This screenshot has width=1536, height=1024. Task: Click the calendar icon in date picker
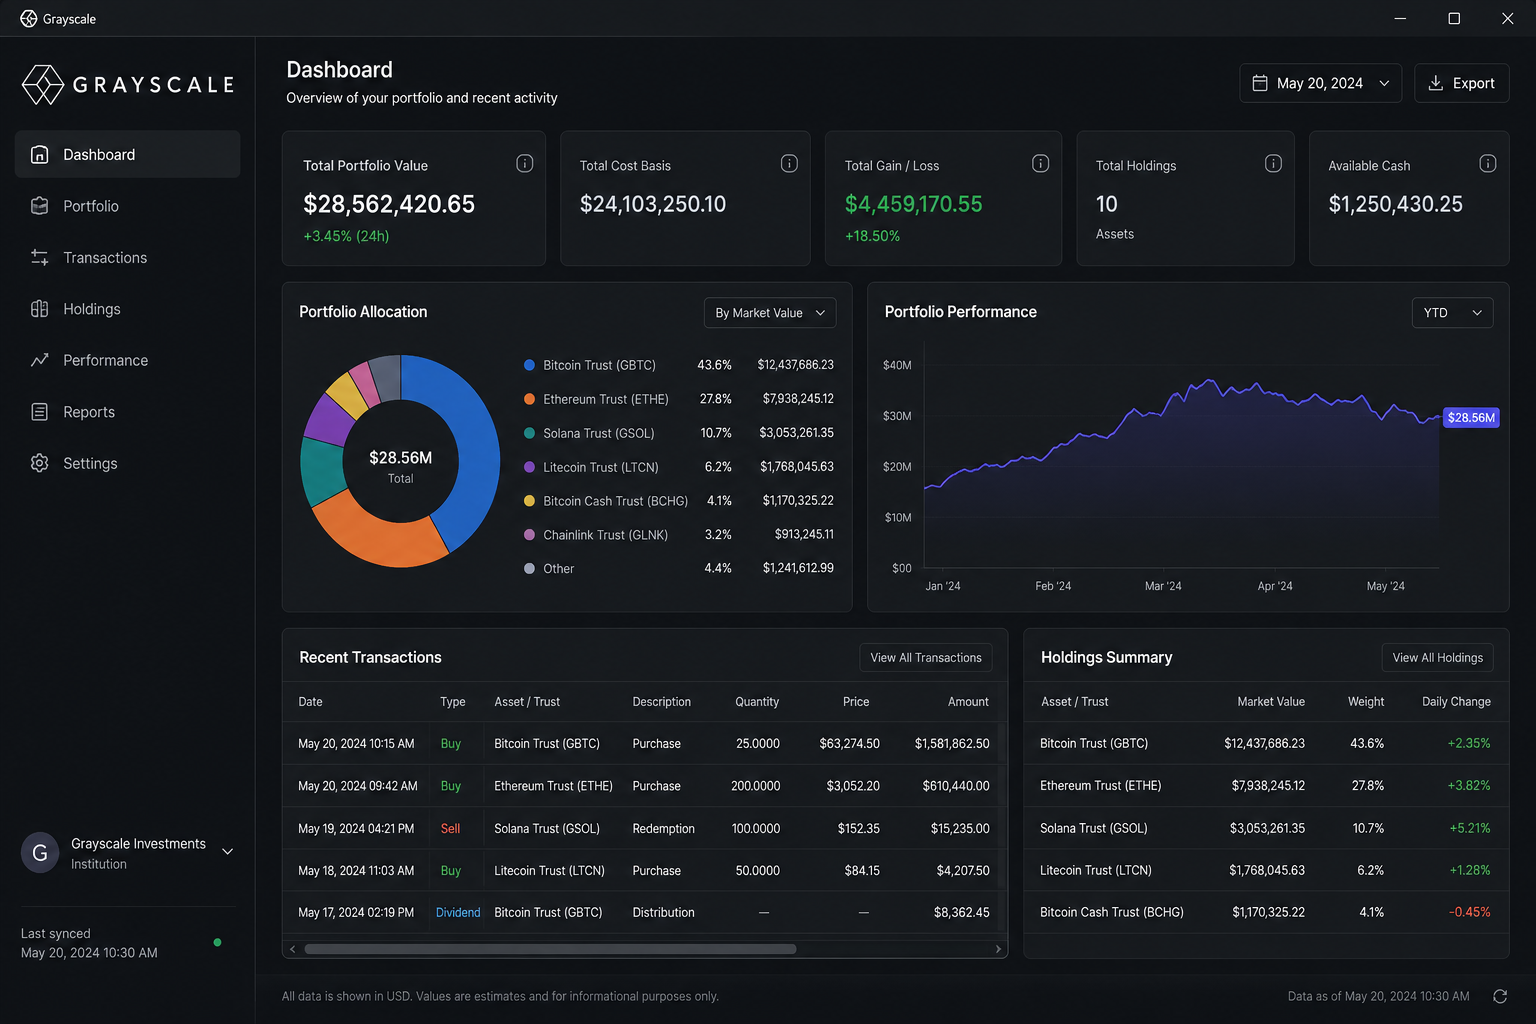[x=1260, y=83]
